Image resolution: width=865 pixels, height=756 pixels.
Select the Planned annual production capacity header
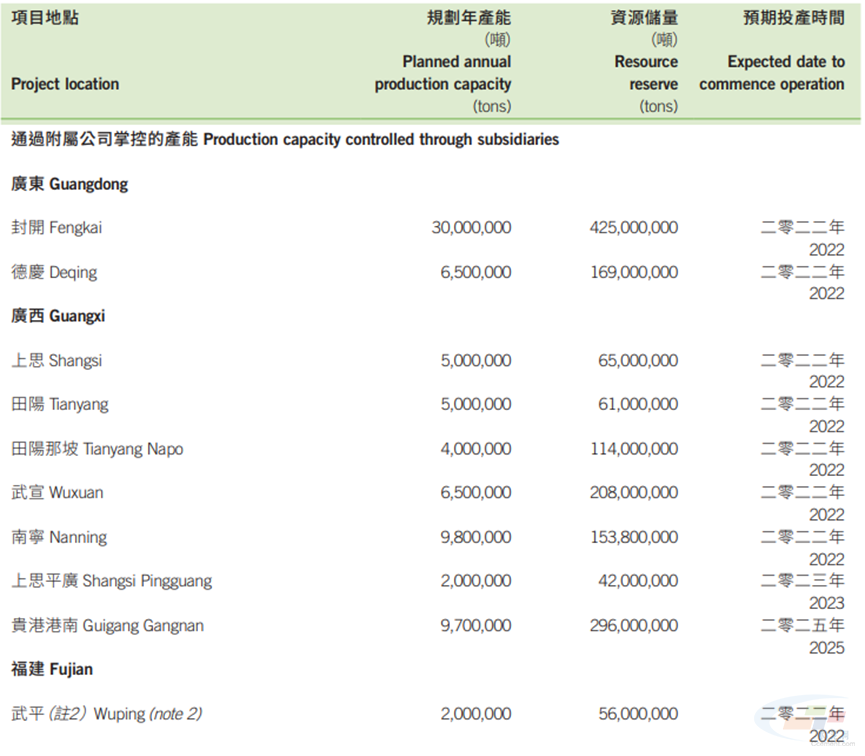pyautogui.click(x=442, y=73)
